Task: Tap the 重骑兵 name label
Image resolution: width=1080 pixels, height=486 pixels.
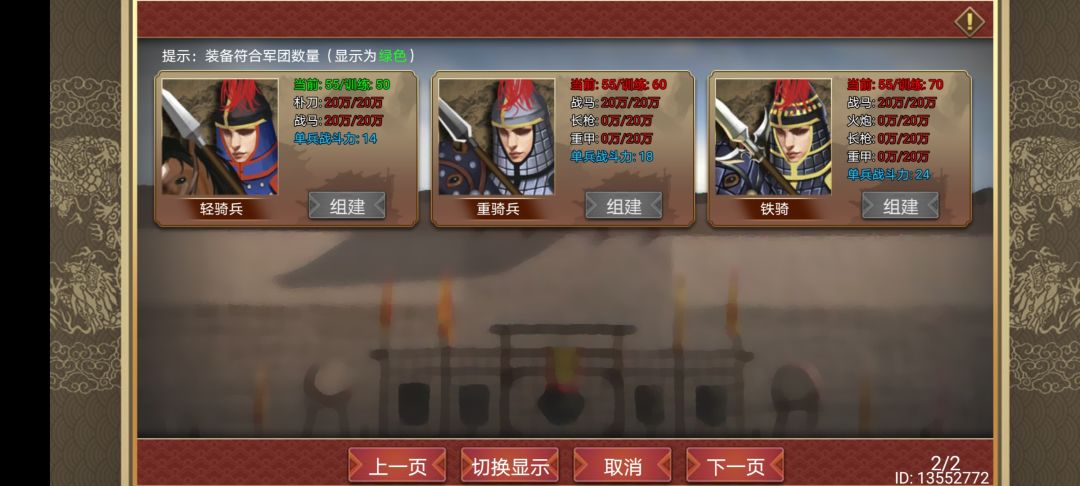Action: [x=498, y=209]
